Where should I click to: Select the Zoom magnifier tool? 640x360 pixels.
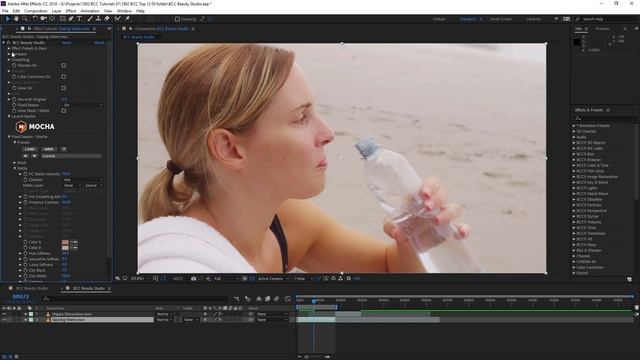click(x=25, y=19)
